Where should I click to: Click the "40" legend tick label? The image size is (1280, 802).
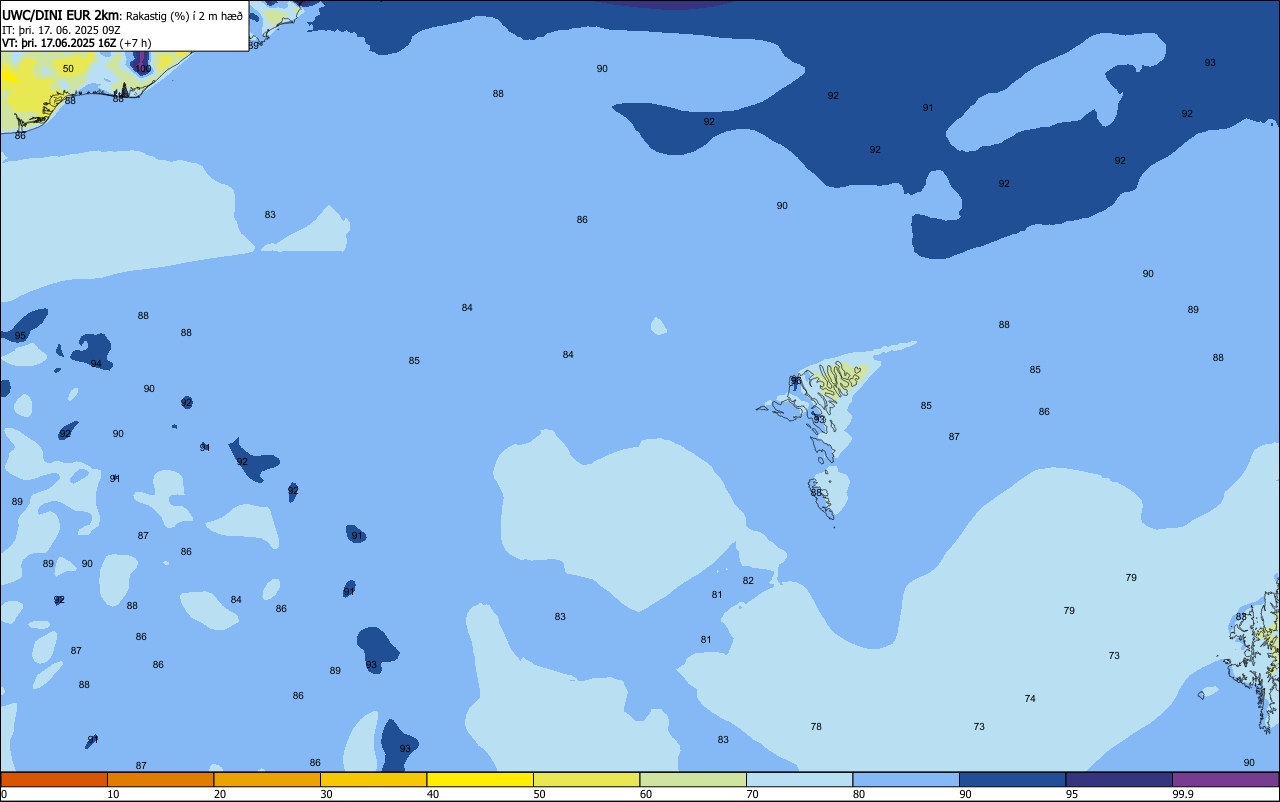pyautogui.click(x=433, y=794)
